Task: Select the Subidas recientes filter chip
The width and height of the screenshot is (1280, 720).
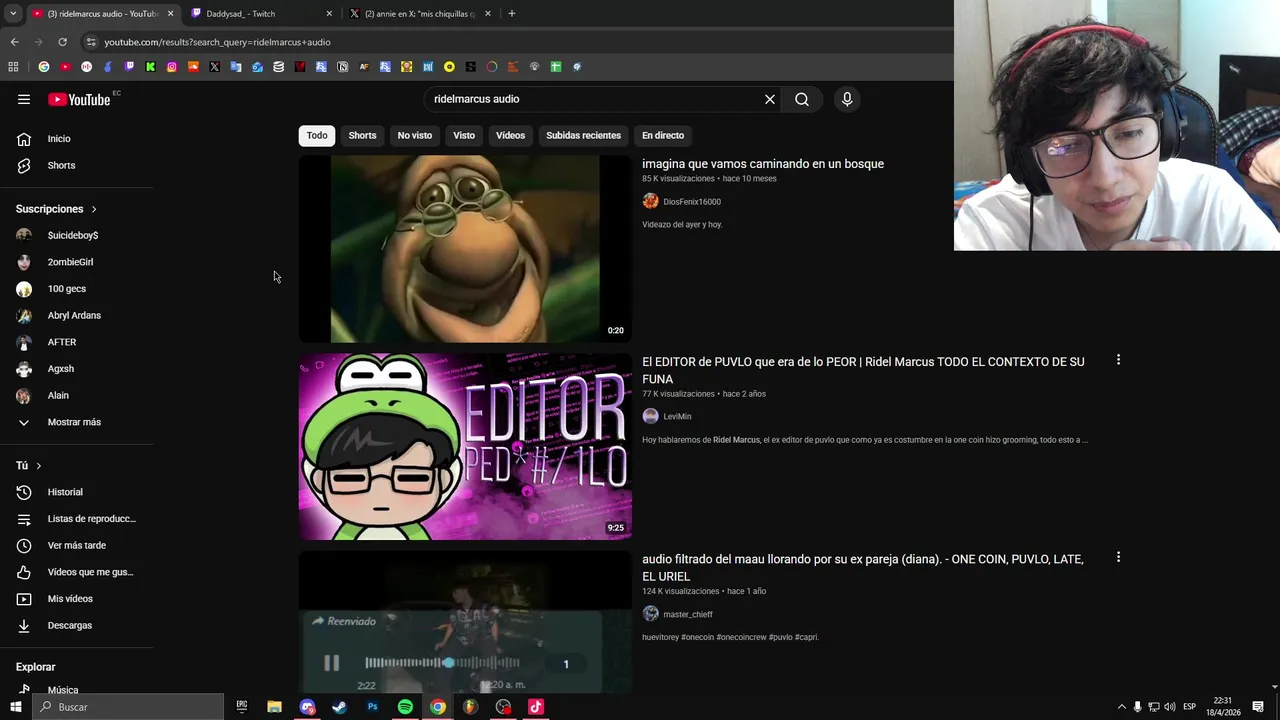Action: [x=583, y=135]
